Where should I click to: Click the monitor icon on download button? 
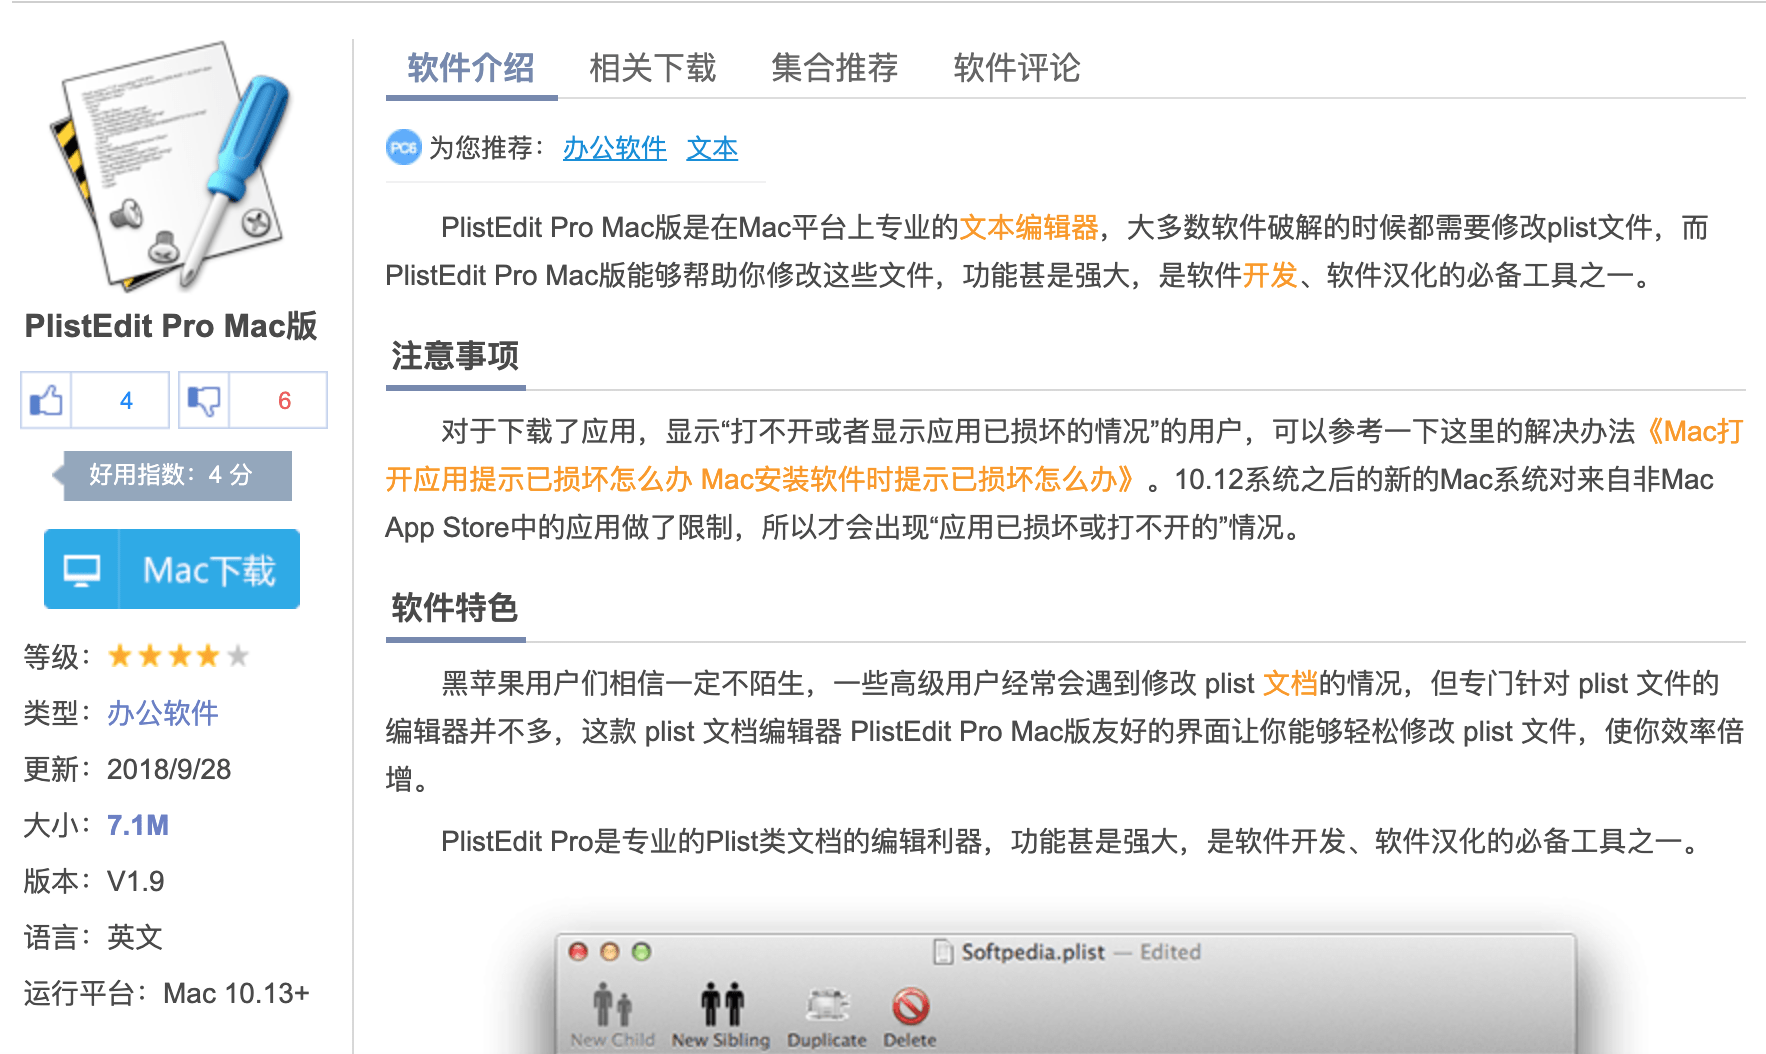[x=82, y=570]
